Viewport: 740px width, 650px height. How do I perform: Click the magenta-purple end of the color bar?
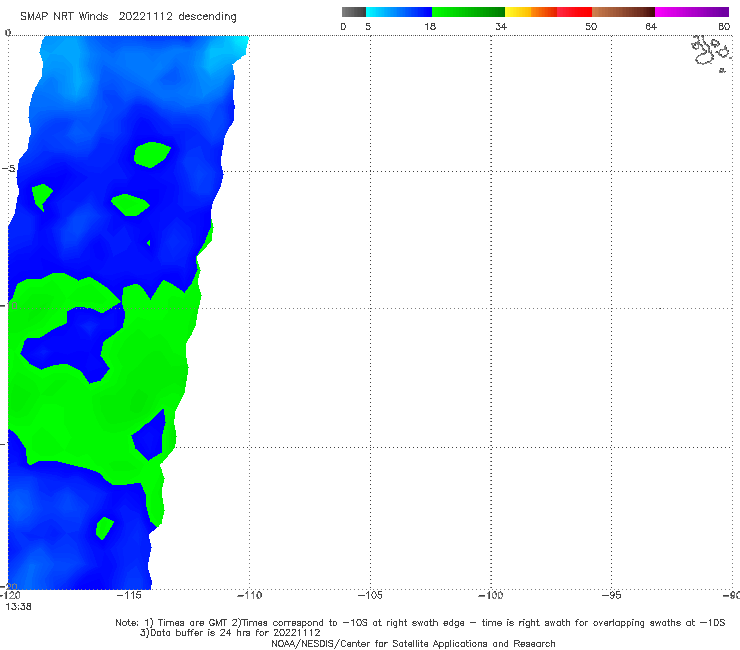(692, 12)
